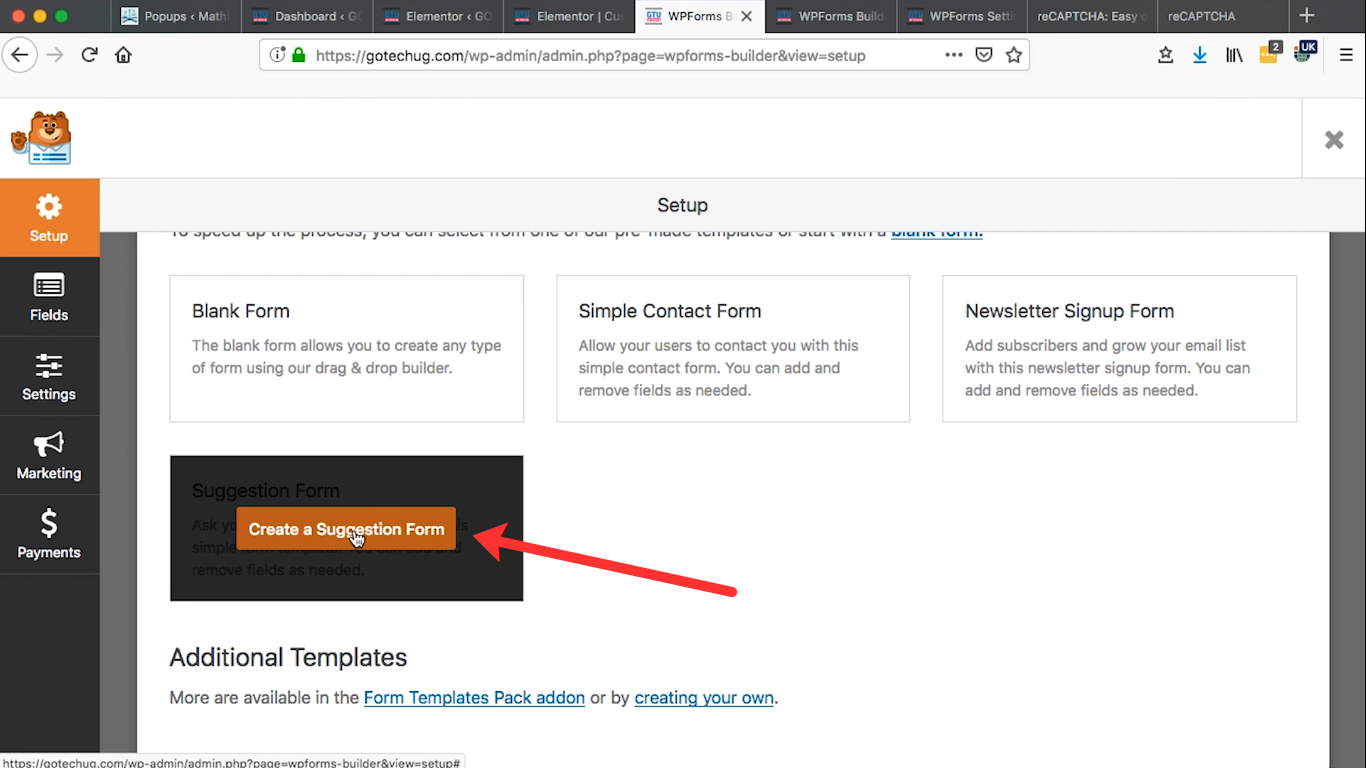1366x768 pixels.
Task: Go to the browser home icon
Action: 123,55
